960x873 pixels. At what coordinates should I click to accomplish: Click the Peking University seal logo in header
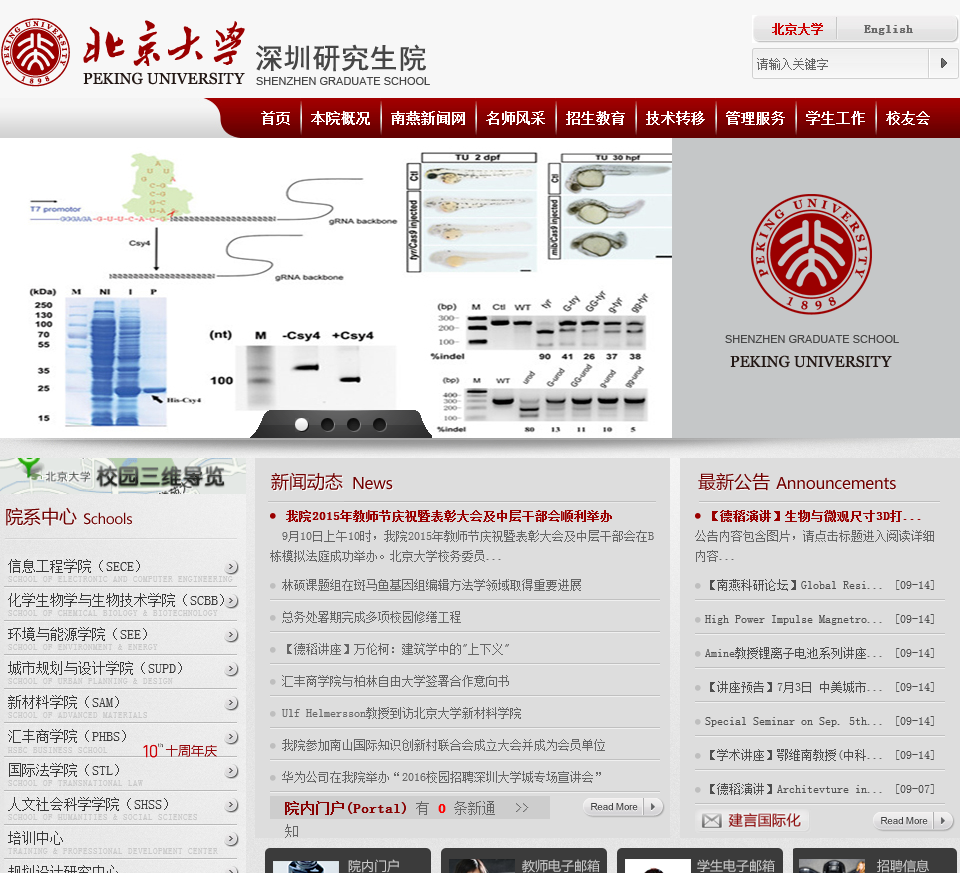coord(35,51)
